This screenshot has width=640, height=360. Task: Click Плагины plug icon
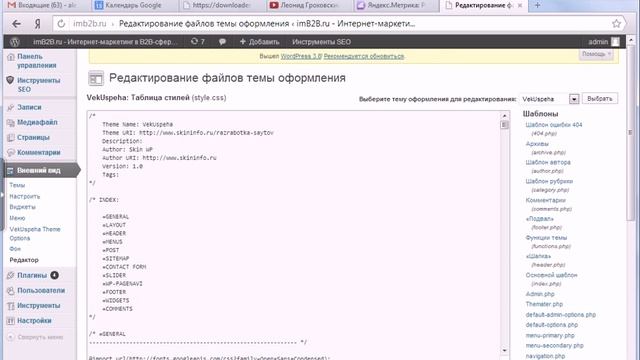coord(11,276)
